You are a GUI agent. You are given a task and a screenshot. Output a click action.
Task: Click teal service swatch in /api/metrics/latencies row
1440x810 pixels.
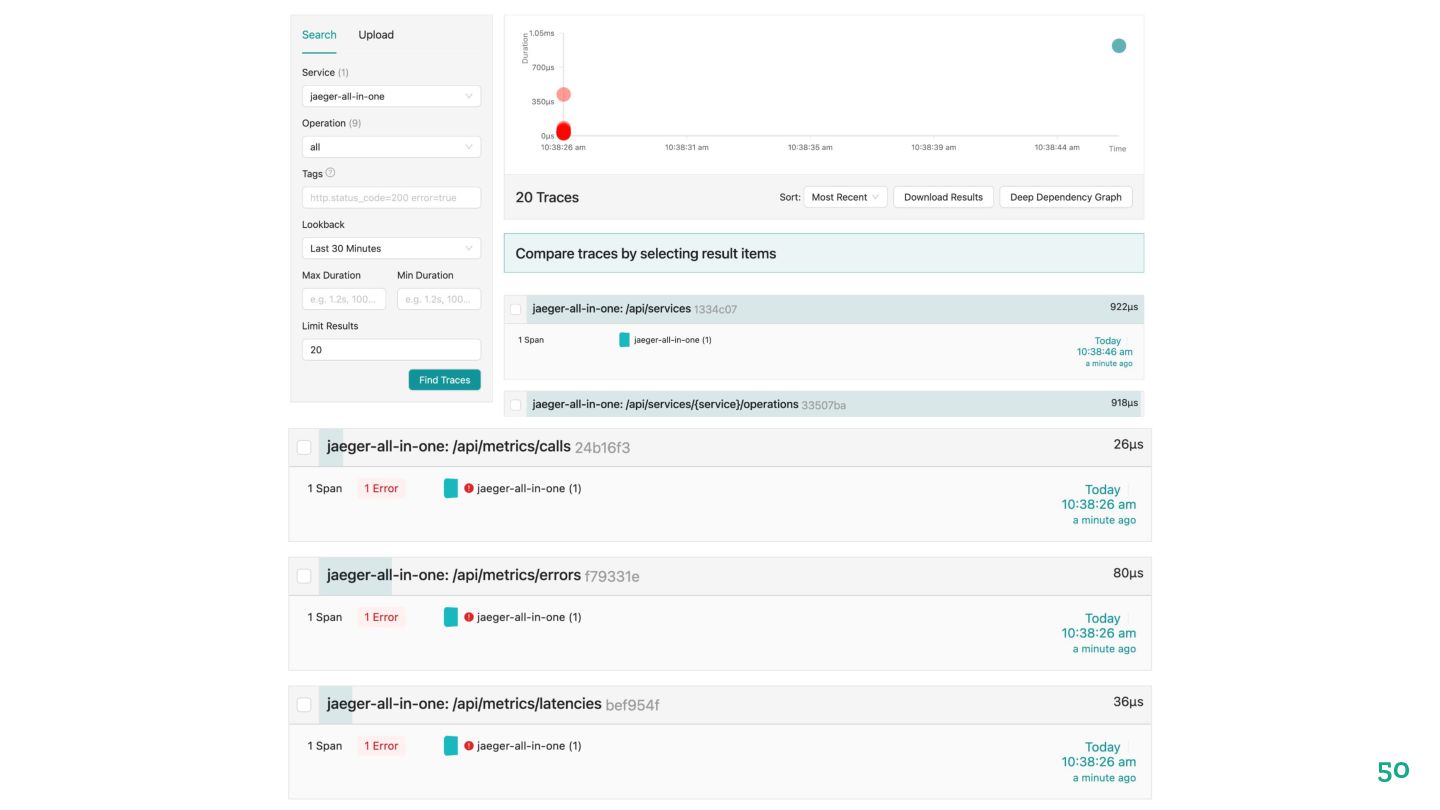tap(451, 746)
